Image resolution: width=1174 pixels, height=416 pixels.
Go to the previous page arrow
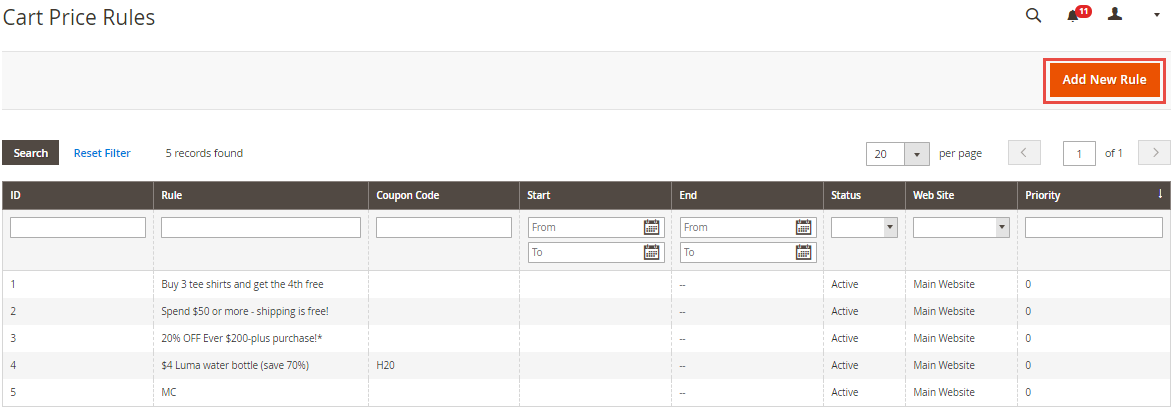click(1024, 153)
